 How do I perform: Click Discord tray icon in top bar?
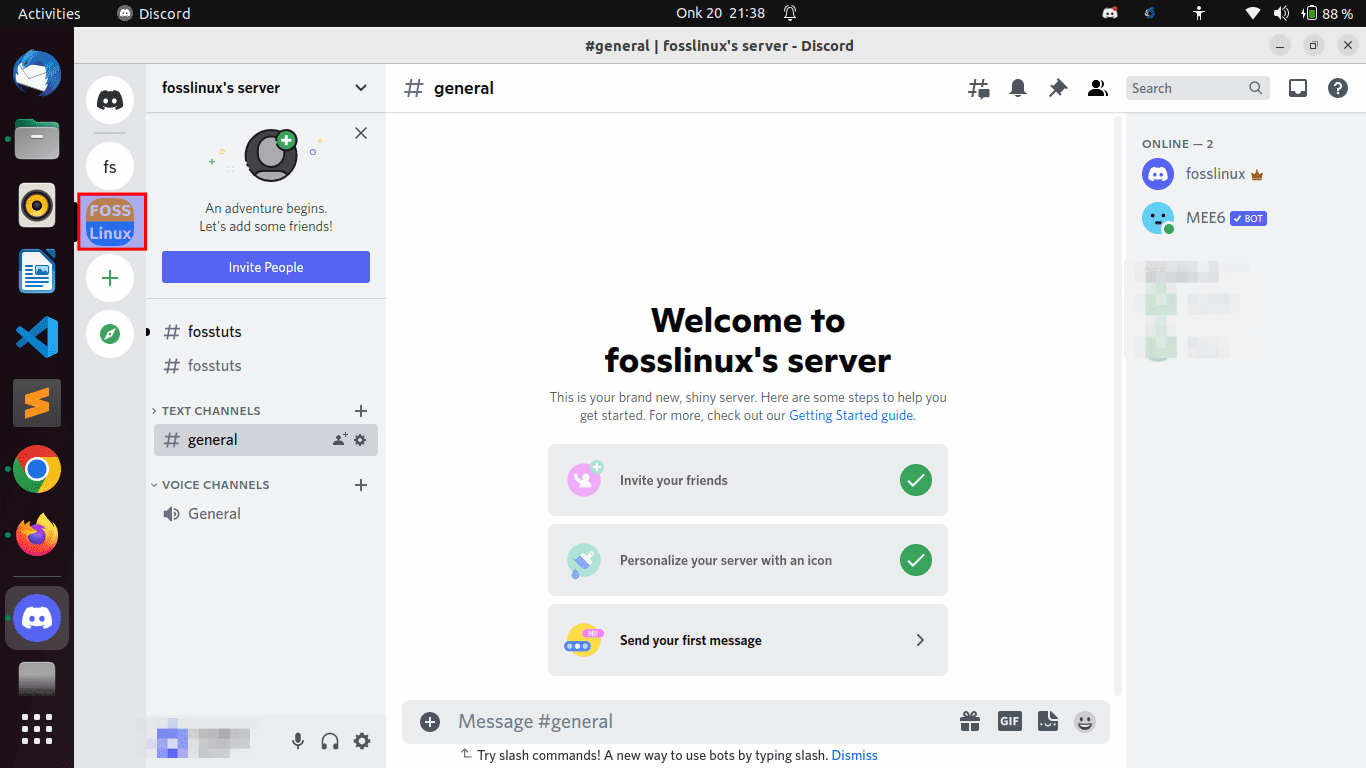click(x=1109, y=13)
